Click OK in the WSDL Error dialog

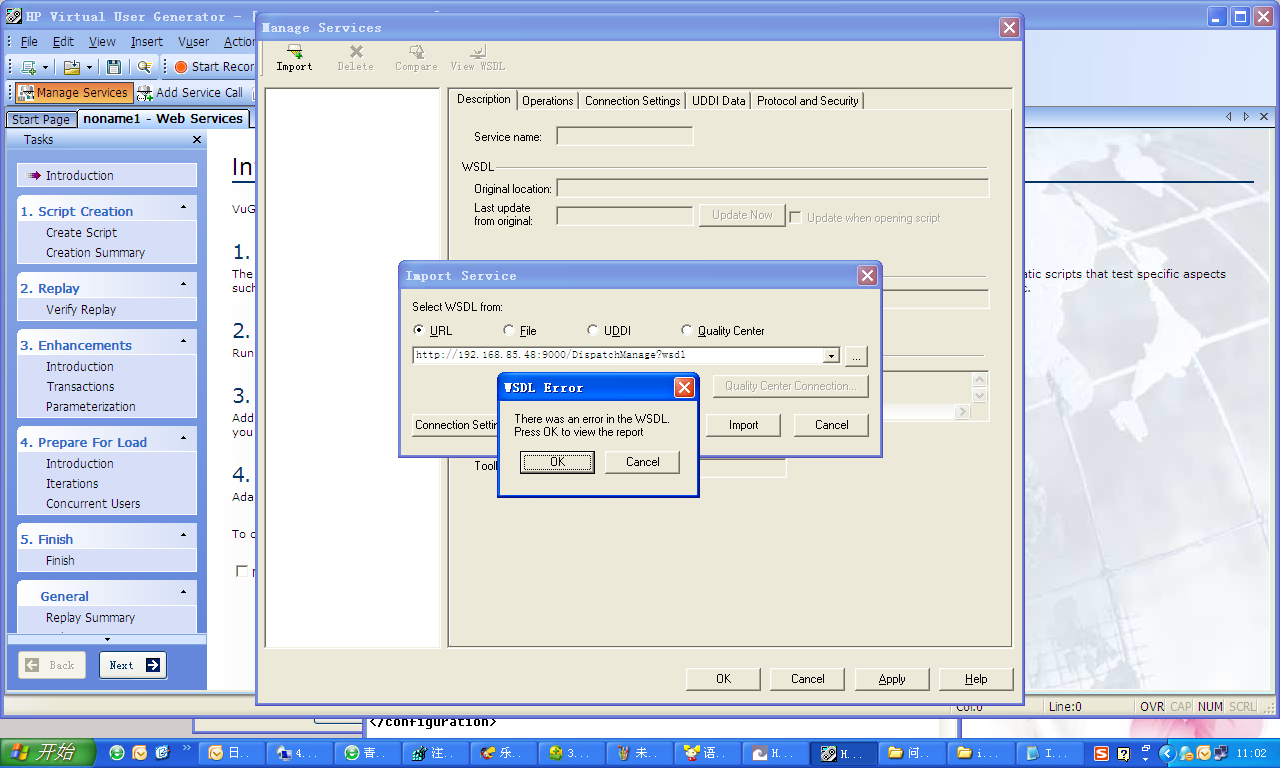(x=557, y=462)
